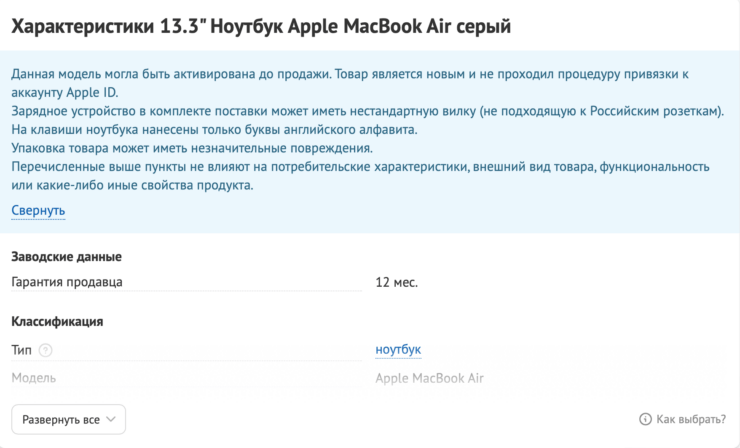This screenshot has width=740, height=448.
Task: Click the Характеристики 13.3" Ноутбук page title
Action: point(261,26)
